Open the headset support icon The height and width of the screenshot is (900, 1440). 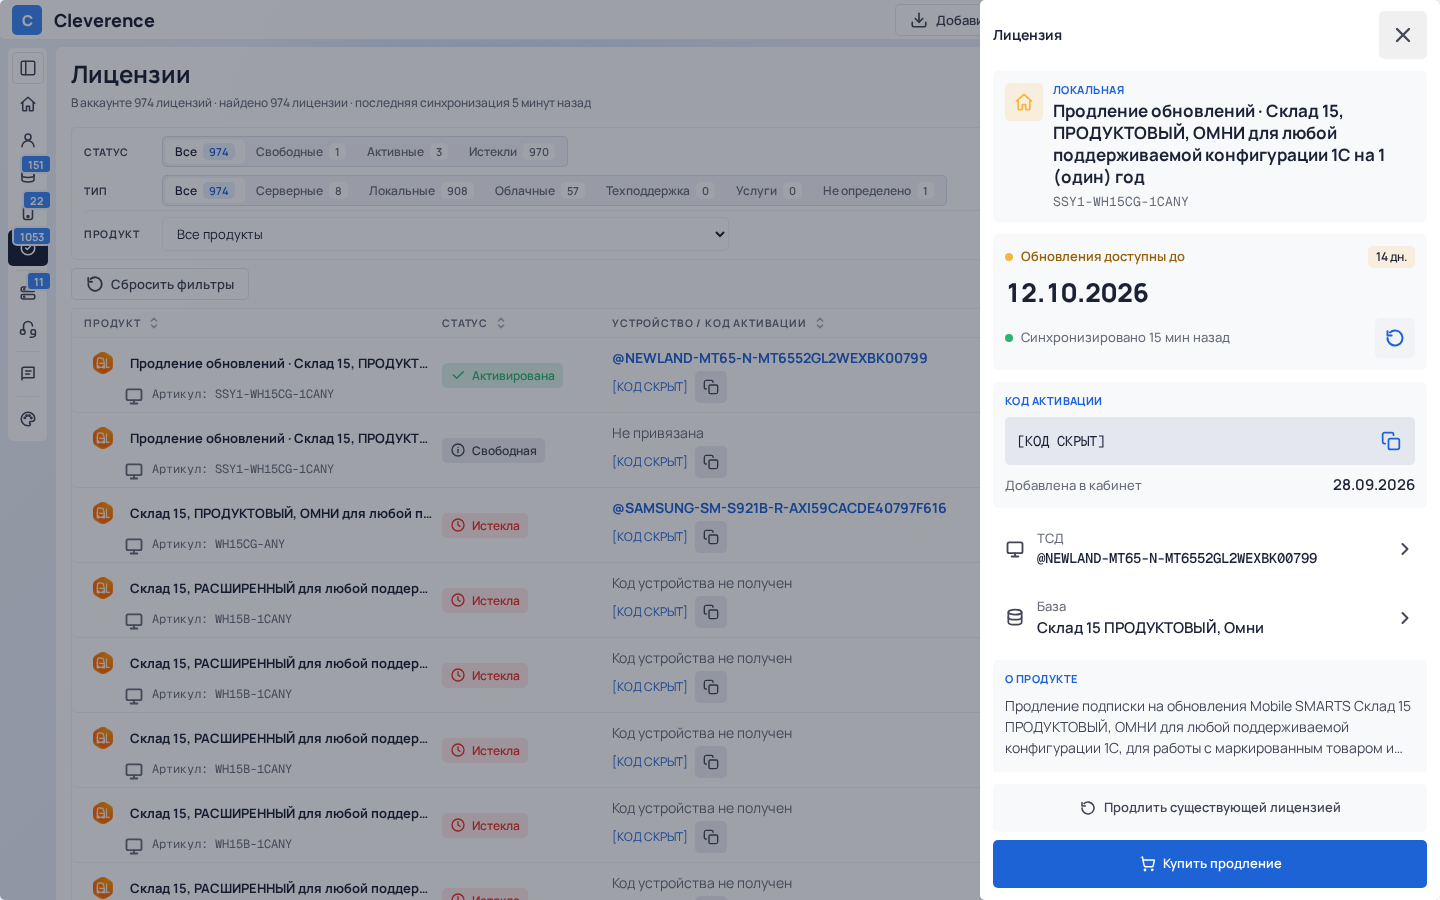point(28,329)
